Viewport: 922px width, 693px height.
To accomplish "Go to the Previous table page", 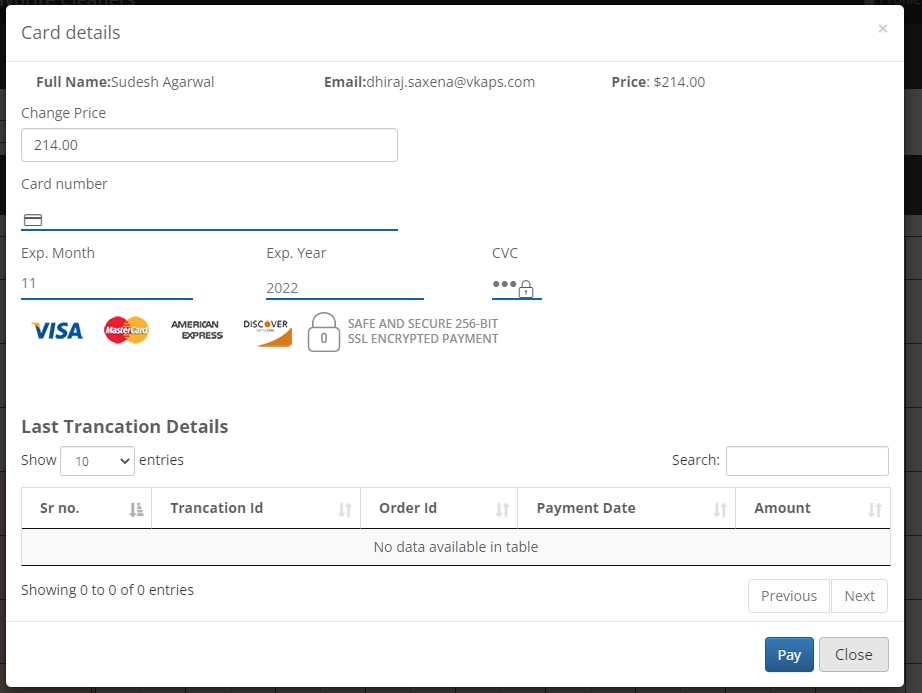I will (788, 596).
